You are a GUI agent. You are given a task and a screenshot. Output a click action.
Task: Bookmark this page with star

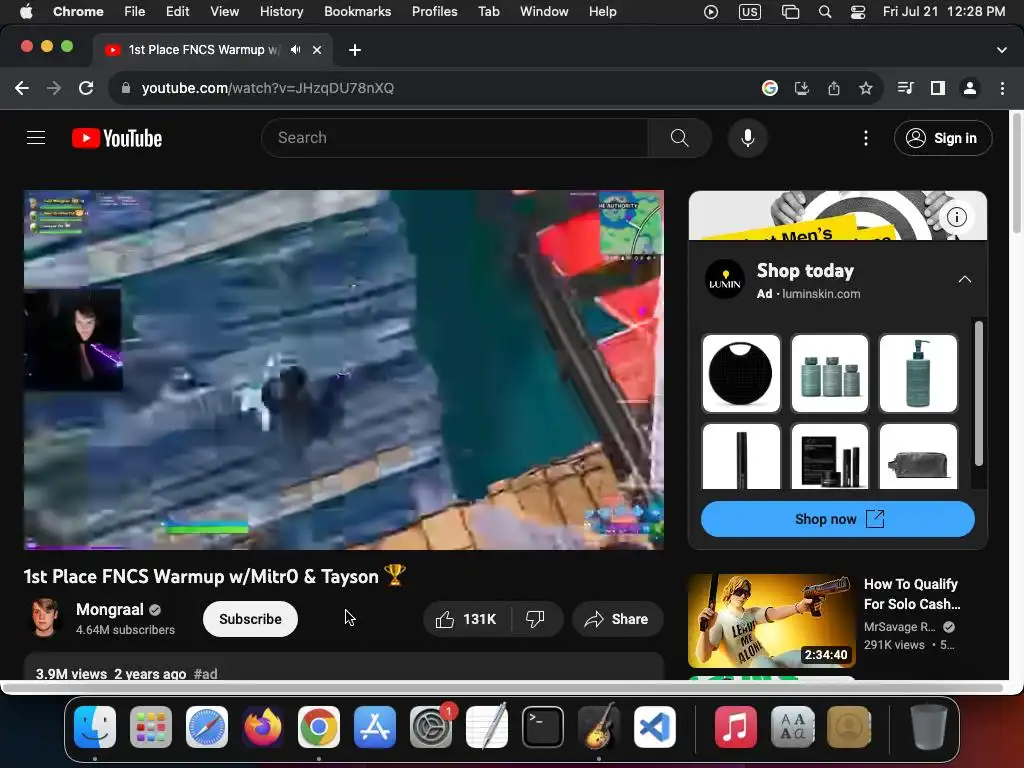pos(866,88)
